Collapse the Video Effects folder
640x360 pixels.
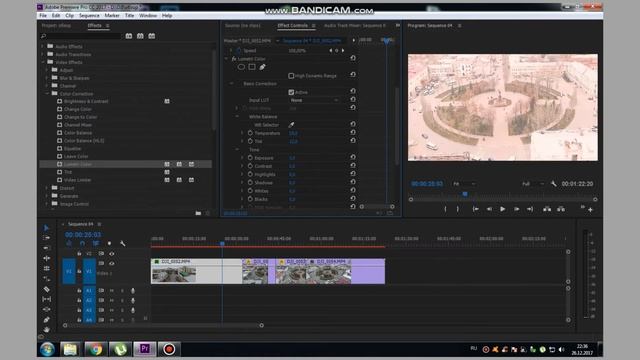[42, 62]
